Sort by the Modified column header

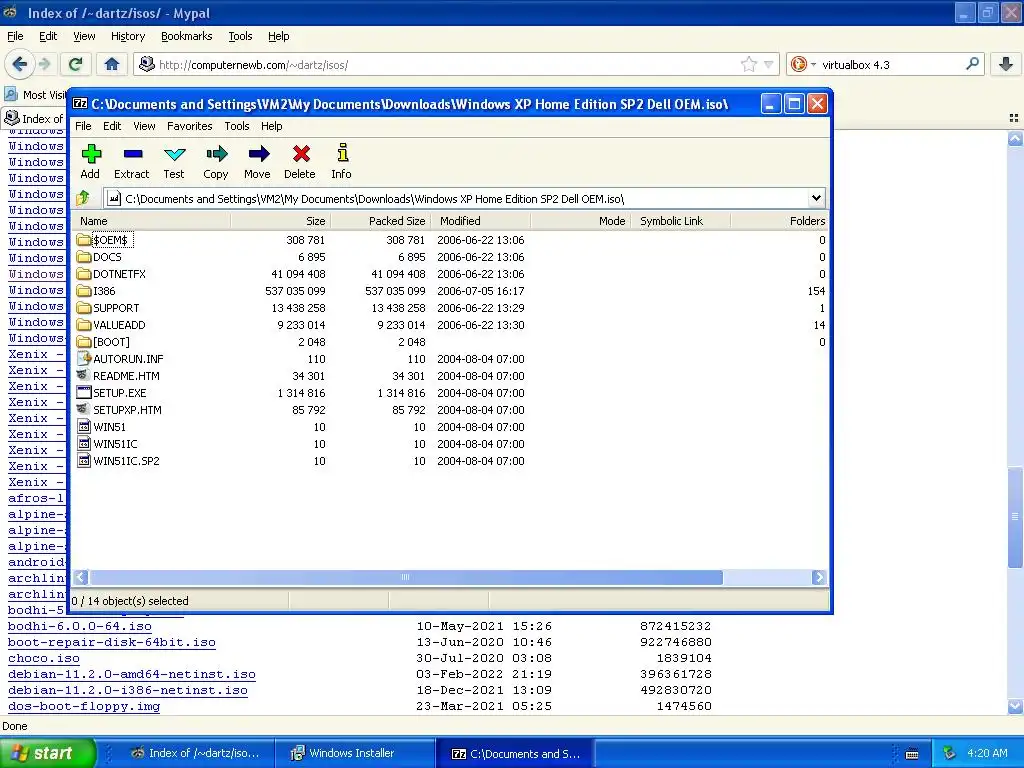481,221
